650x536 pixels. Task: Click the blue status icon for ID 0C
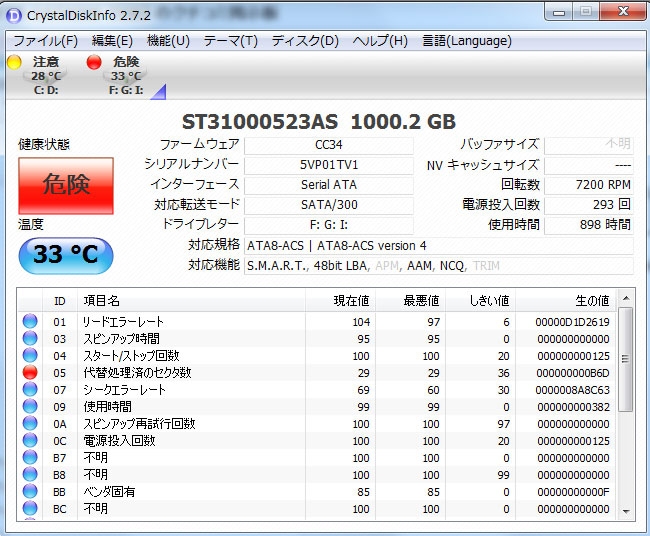[30, 440]
